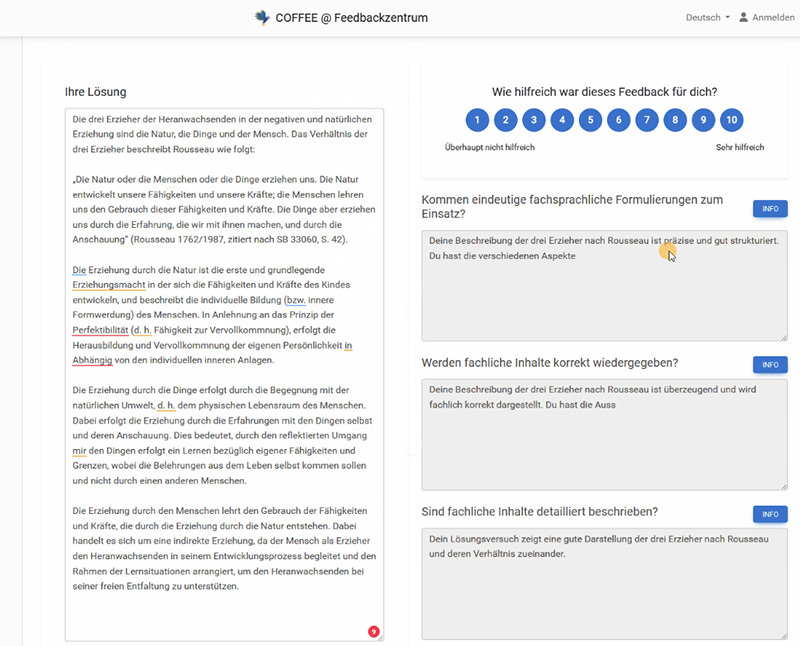
Task: Click the Überhaupt nicht hilfreich label
Action: point(489,147)
